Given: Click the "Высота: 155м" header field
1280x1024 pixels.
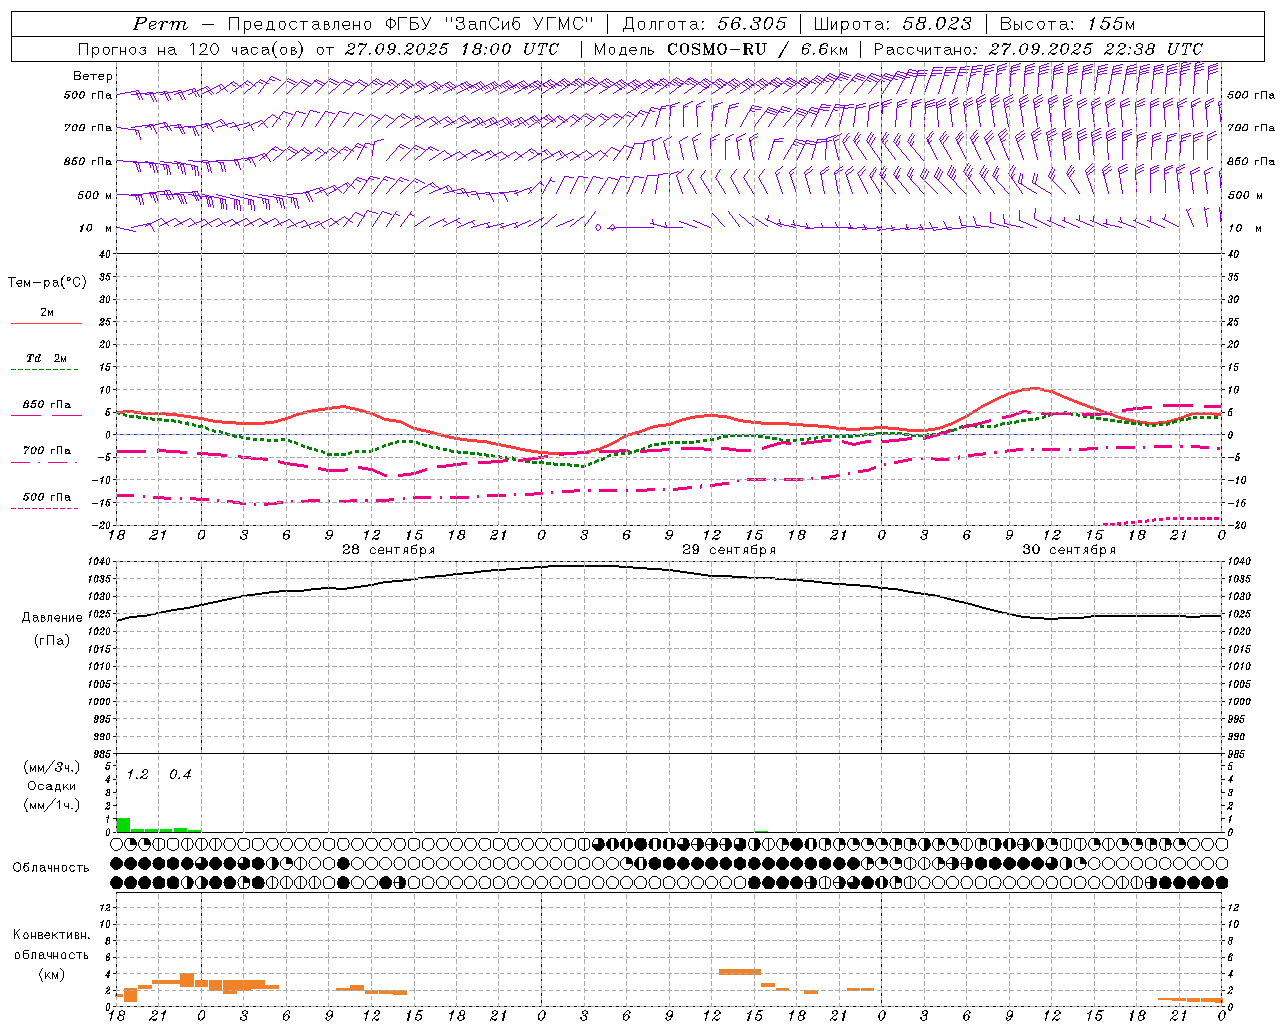Looking at the screenshot, I should pos(1067,24).
